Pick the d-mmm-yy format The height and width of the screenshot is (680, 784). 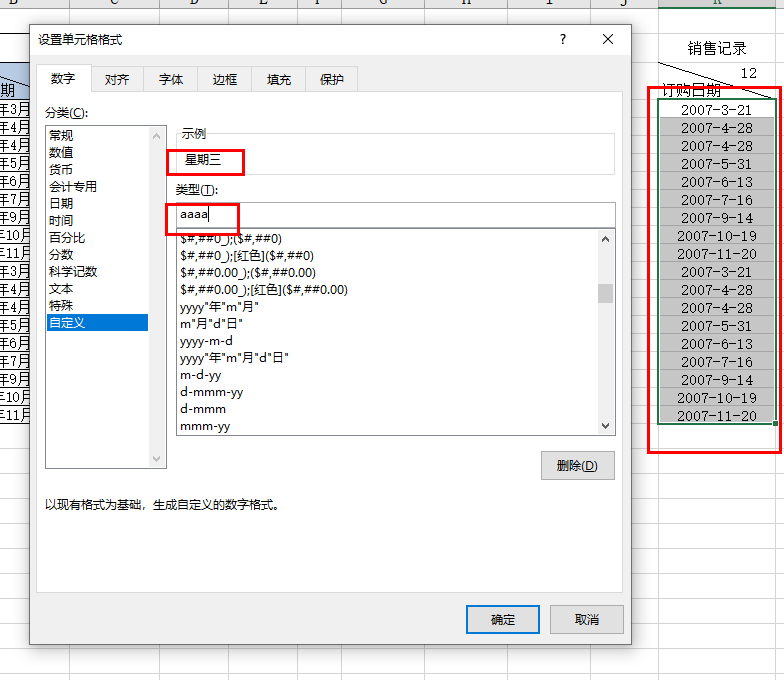pyautogui.click(x=211, y=391)
